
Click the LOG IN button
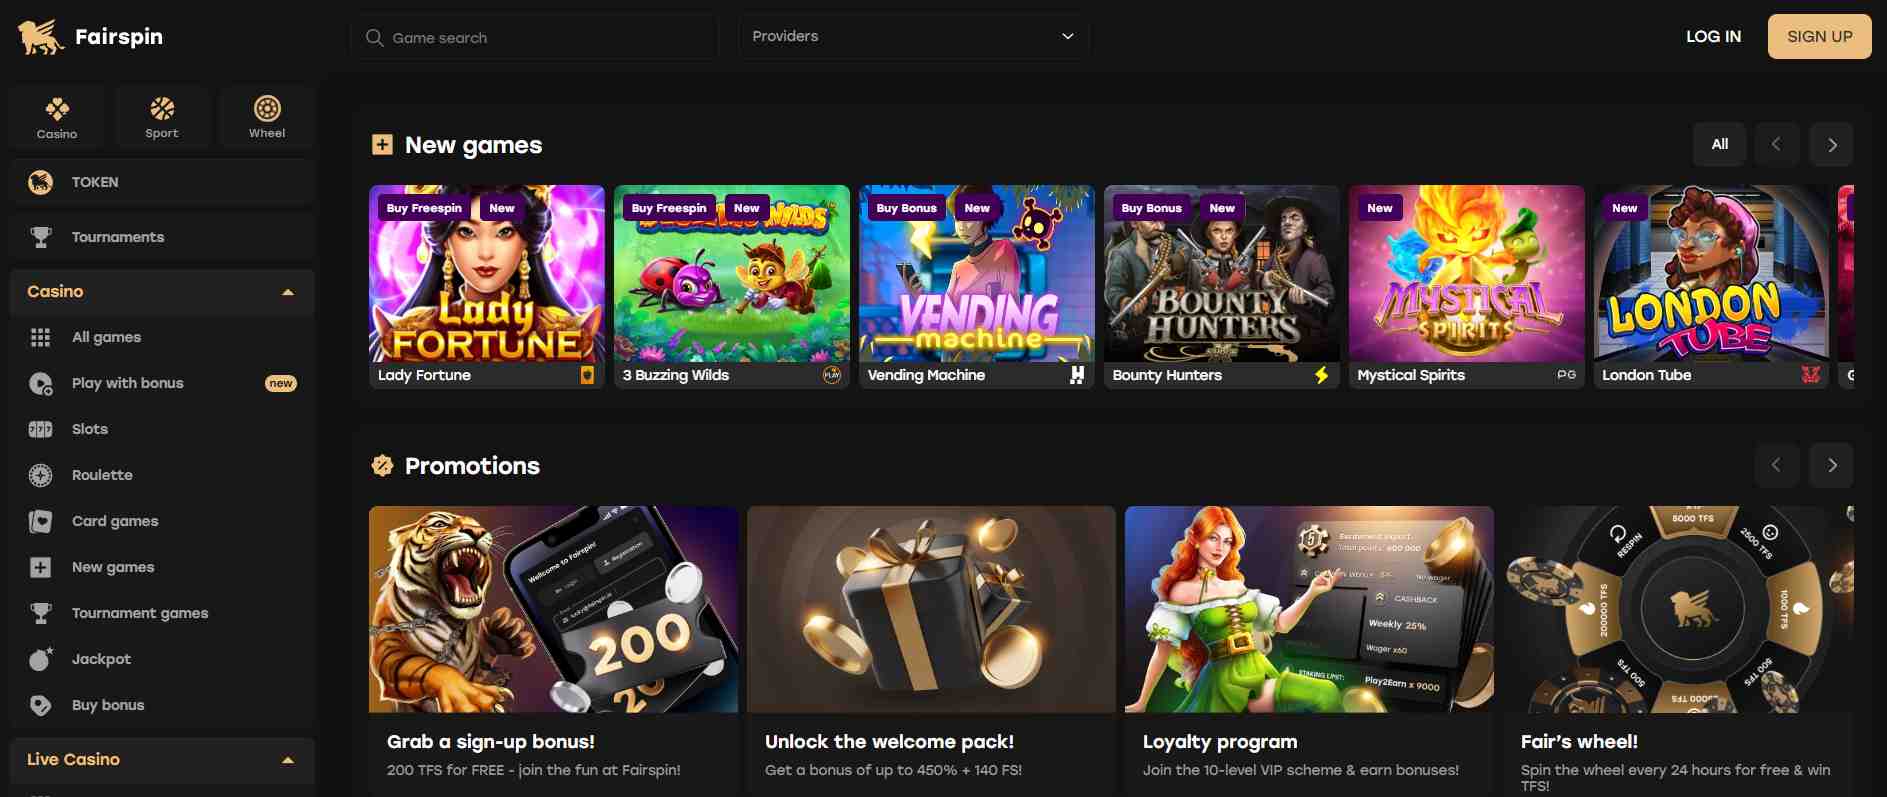point(1713,36)
